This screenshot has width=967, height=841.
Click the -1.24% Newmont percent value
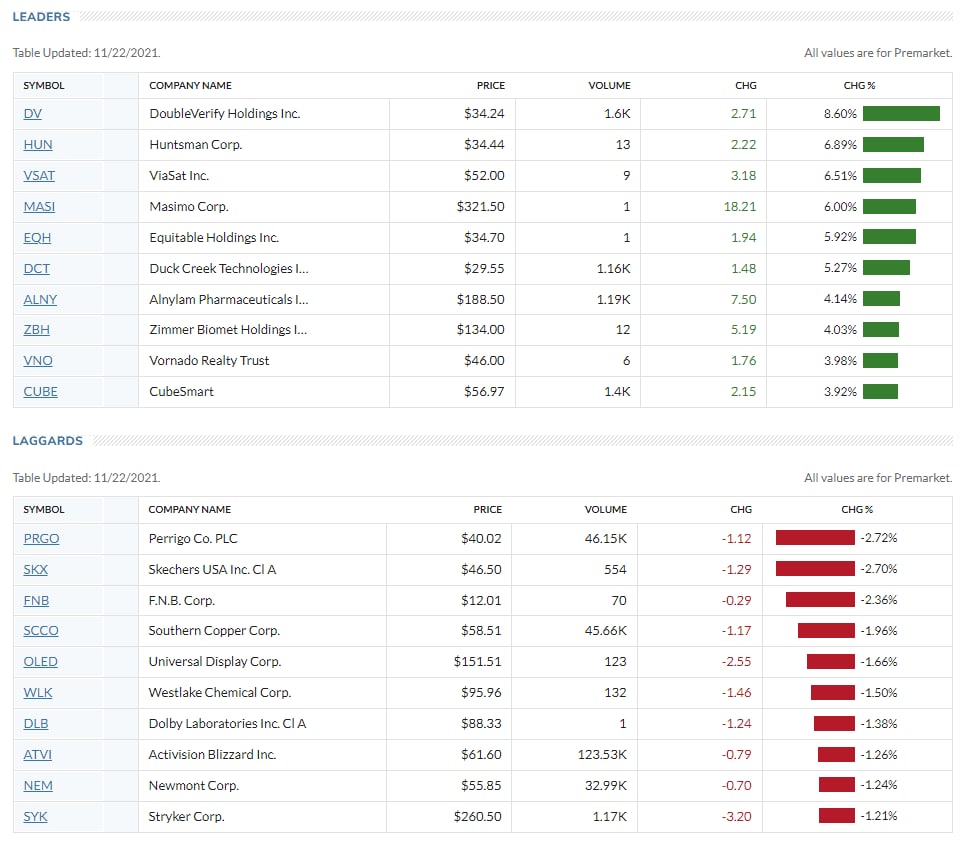point(879,784)
